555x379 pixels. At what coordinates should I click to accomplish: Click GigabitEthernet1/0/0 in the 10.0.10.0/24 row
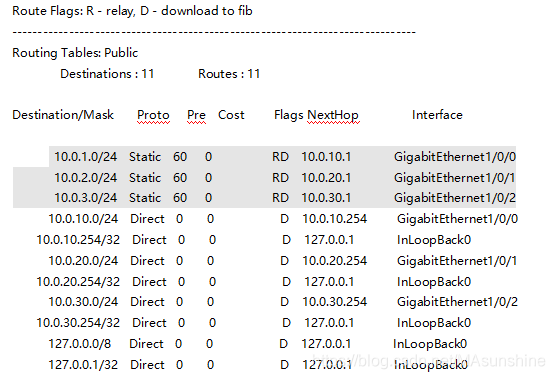point(457,219)
